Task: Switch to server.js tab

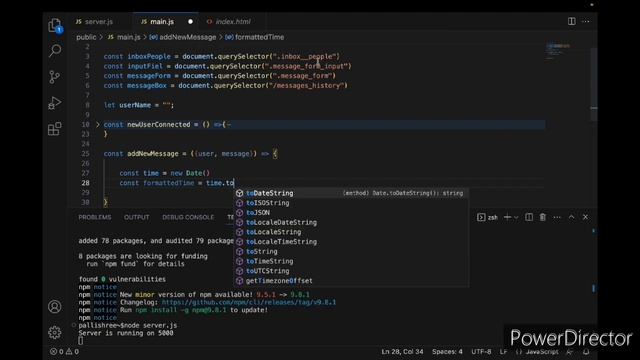Action: (94, 22)
